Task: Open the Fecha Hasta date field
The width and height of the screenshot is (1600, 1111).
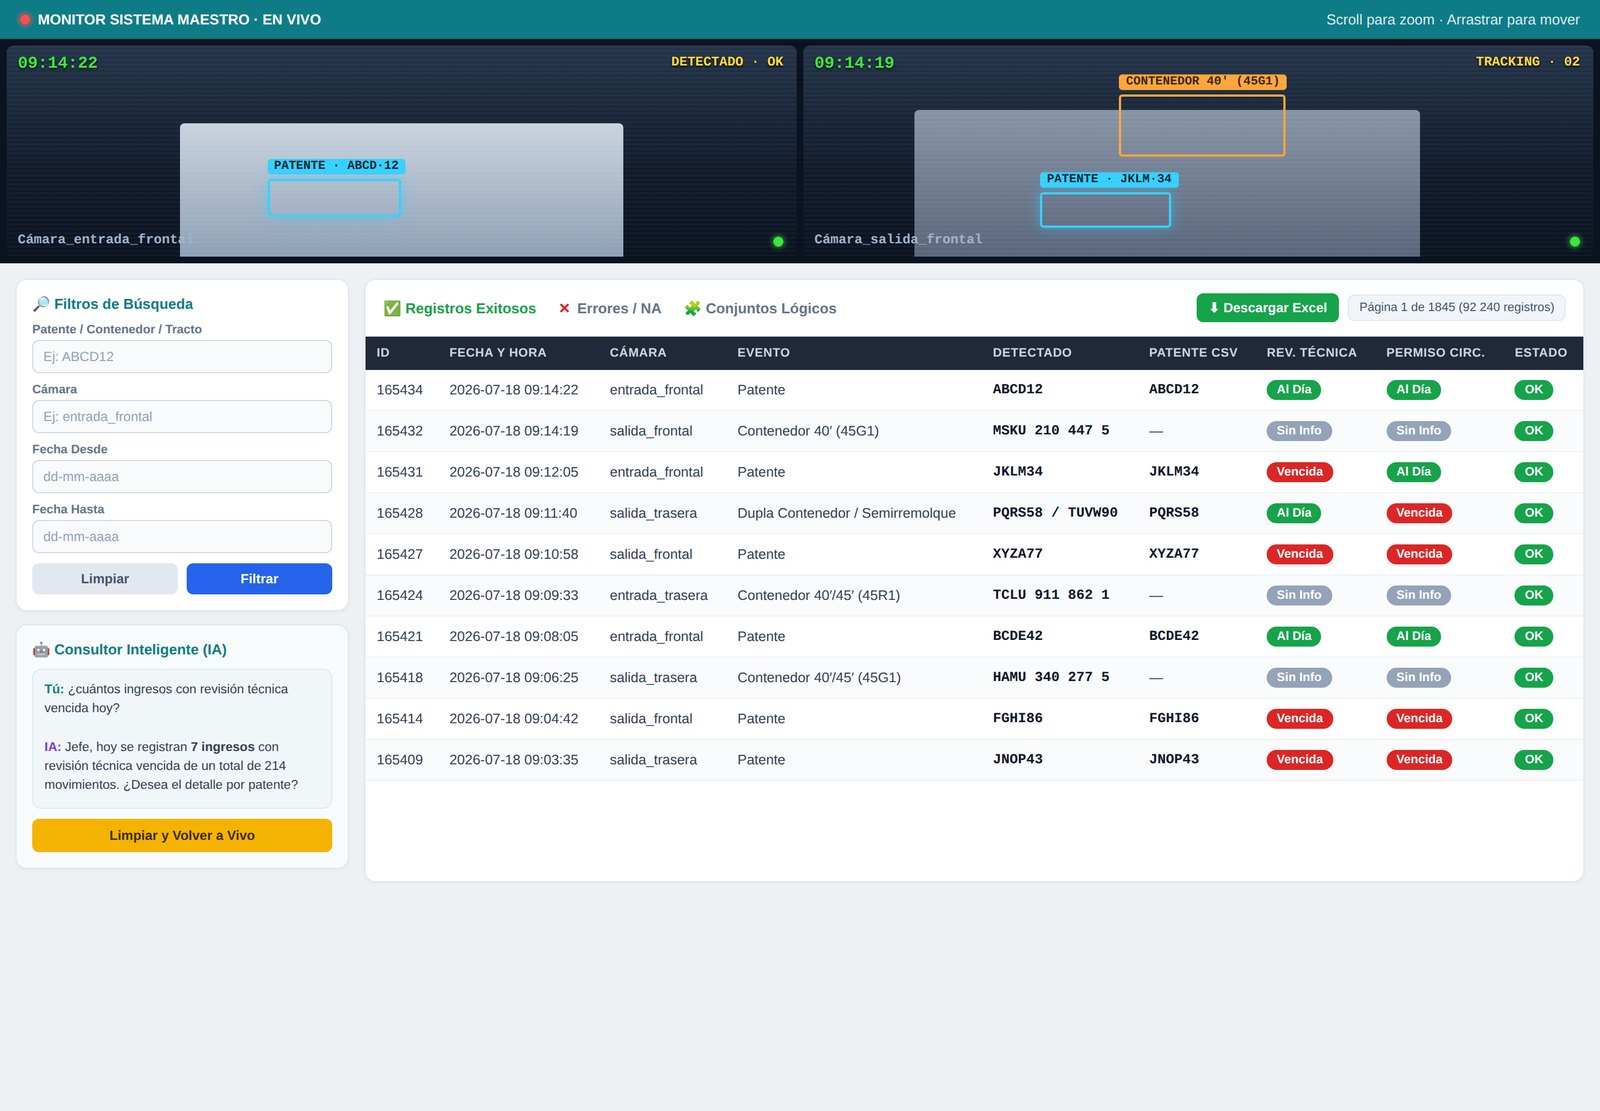Action: click(182, 537)
